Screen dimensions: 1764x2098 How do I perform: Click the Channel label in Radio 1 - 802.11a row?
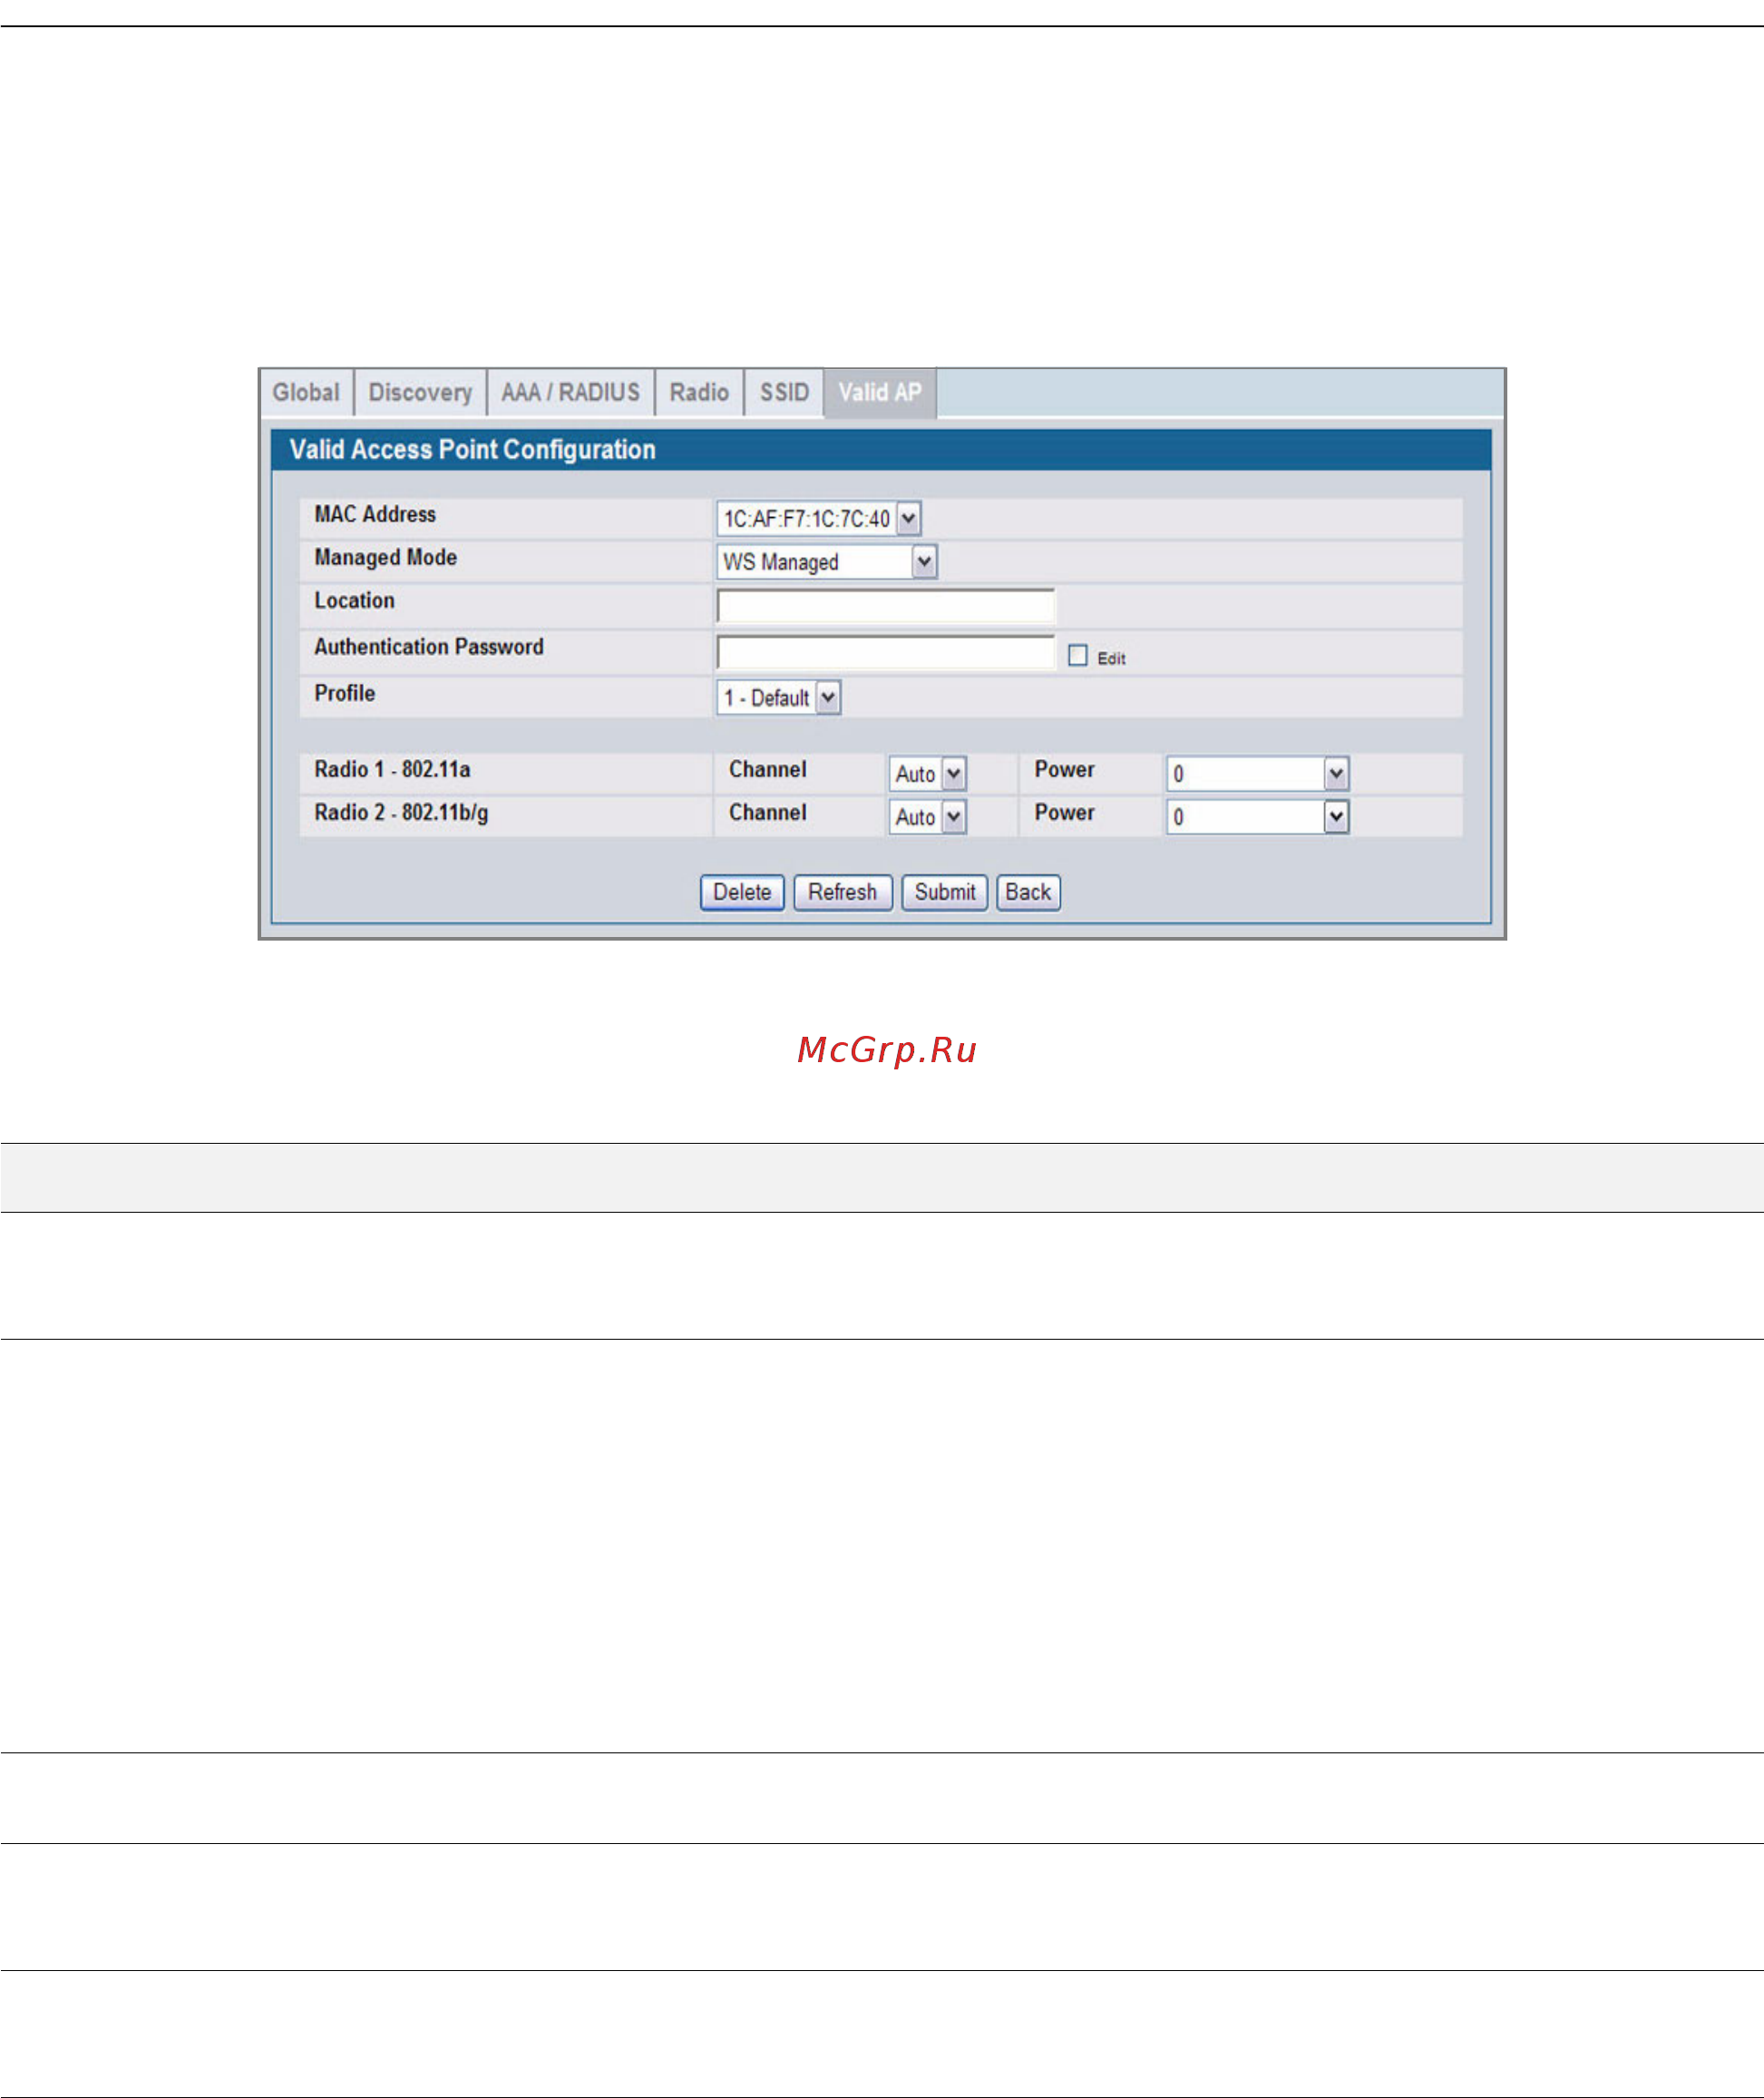tap(767, 769)
